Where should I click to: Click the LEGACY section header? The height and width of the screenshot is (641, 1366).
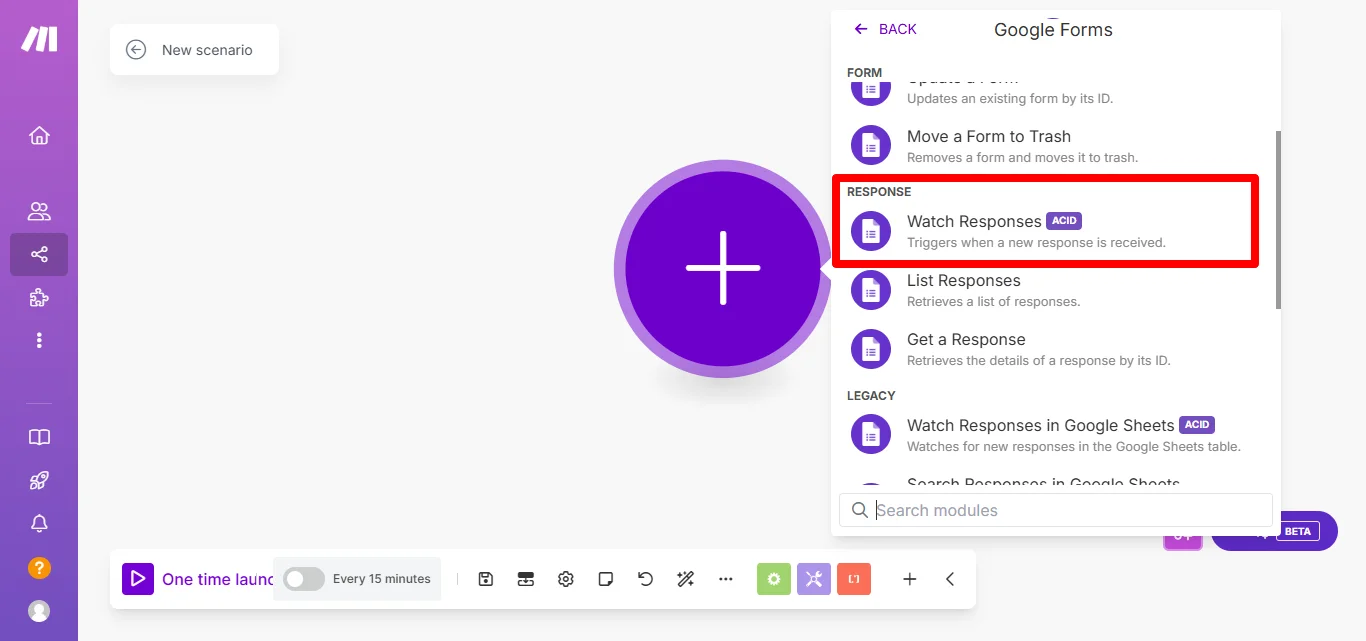coord(871,395)
